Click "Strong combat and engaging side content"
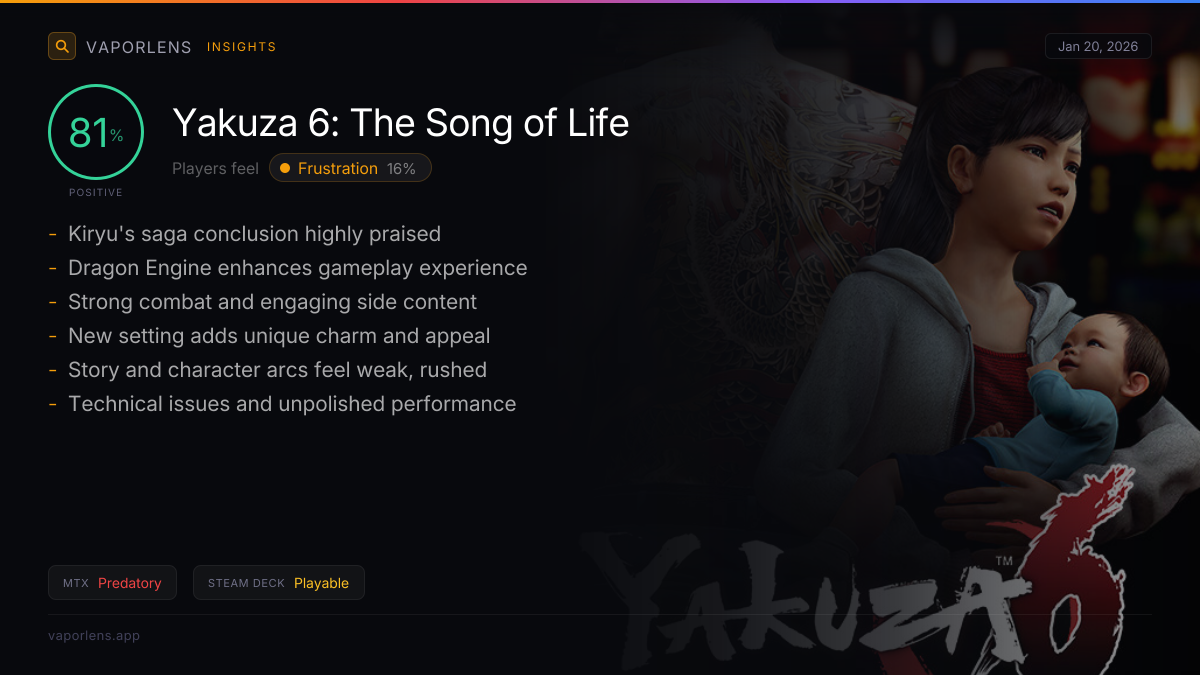 (x=272, y=302)
